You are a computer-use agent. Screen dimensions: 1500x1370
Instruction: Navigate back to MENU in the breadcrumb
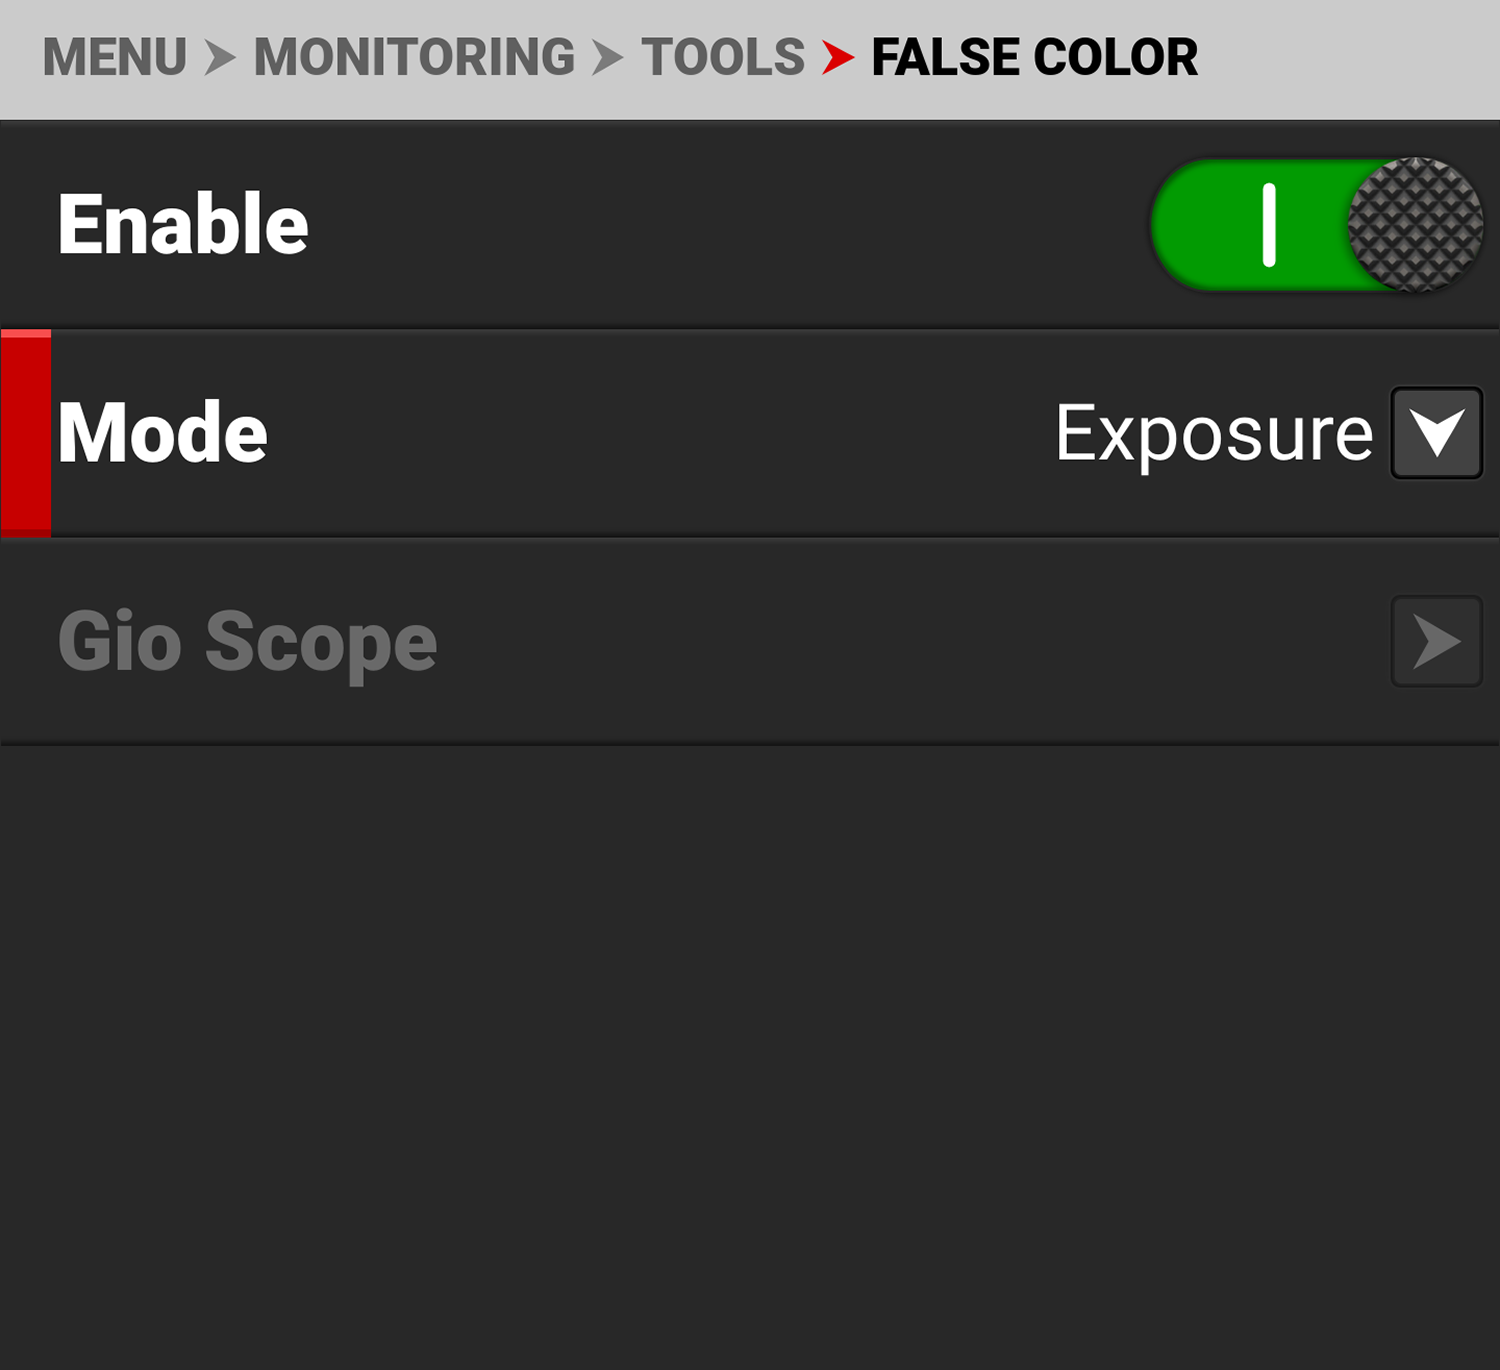point(115,57)
